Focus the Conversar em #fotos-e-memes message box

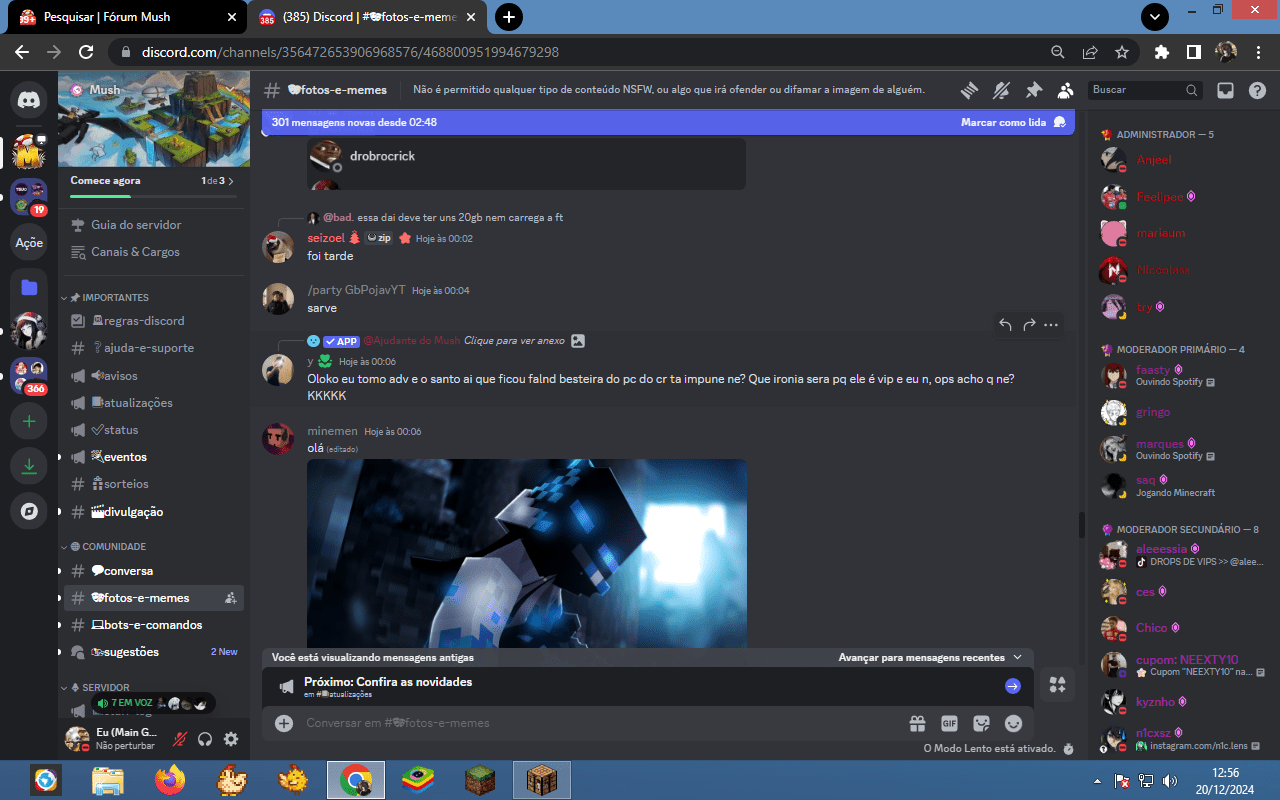[x=600, y=723]
